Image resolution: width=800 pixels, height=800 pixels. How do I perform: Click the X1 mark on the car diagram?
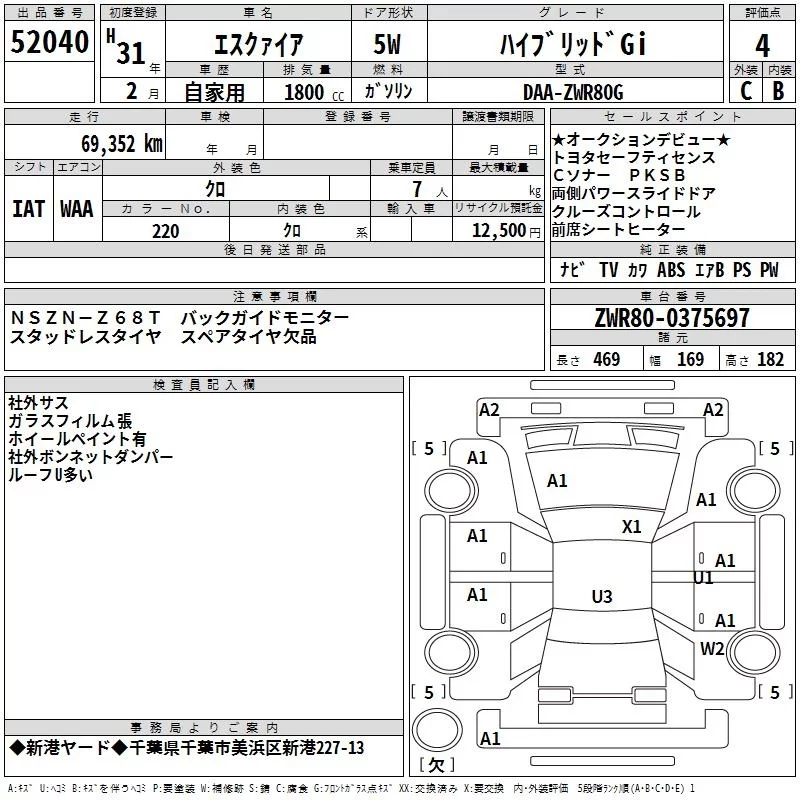631,527
